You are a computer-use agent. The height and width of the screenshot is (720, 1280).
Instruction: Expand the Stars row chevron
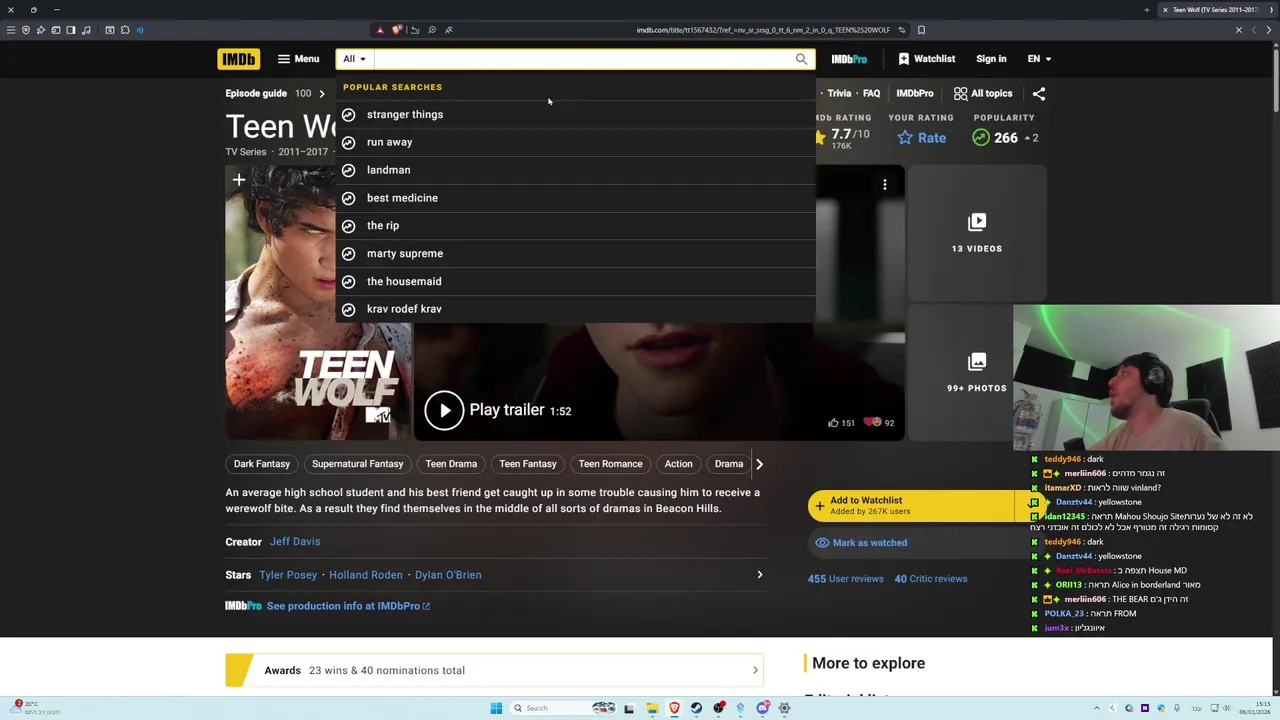[759, 575]
